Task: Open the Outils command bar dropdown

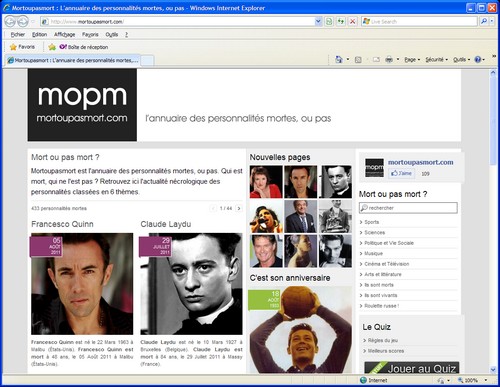Action: [x=461, y=60]
